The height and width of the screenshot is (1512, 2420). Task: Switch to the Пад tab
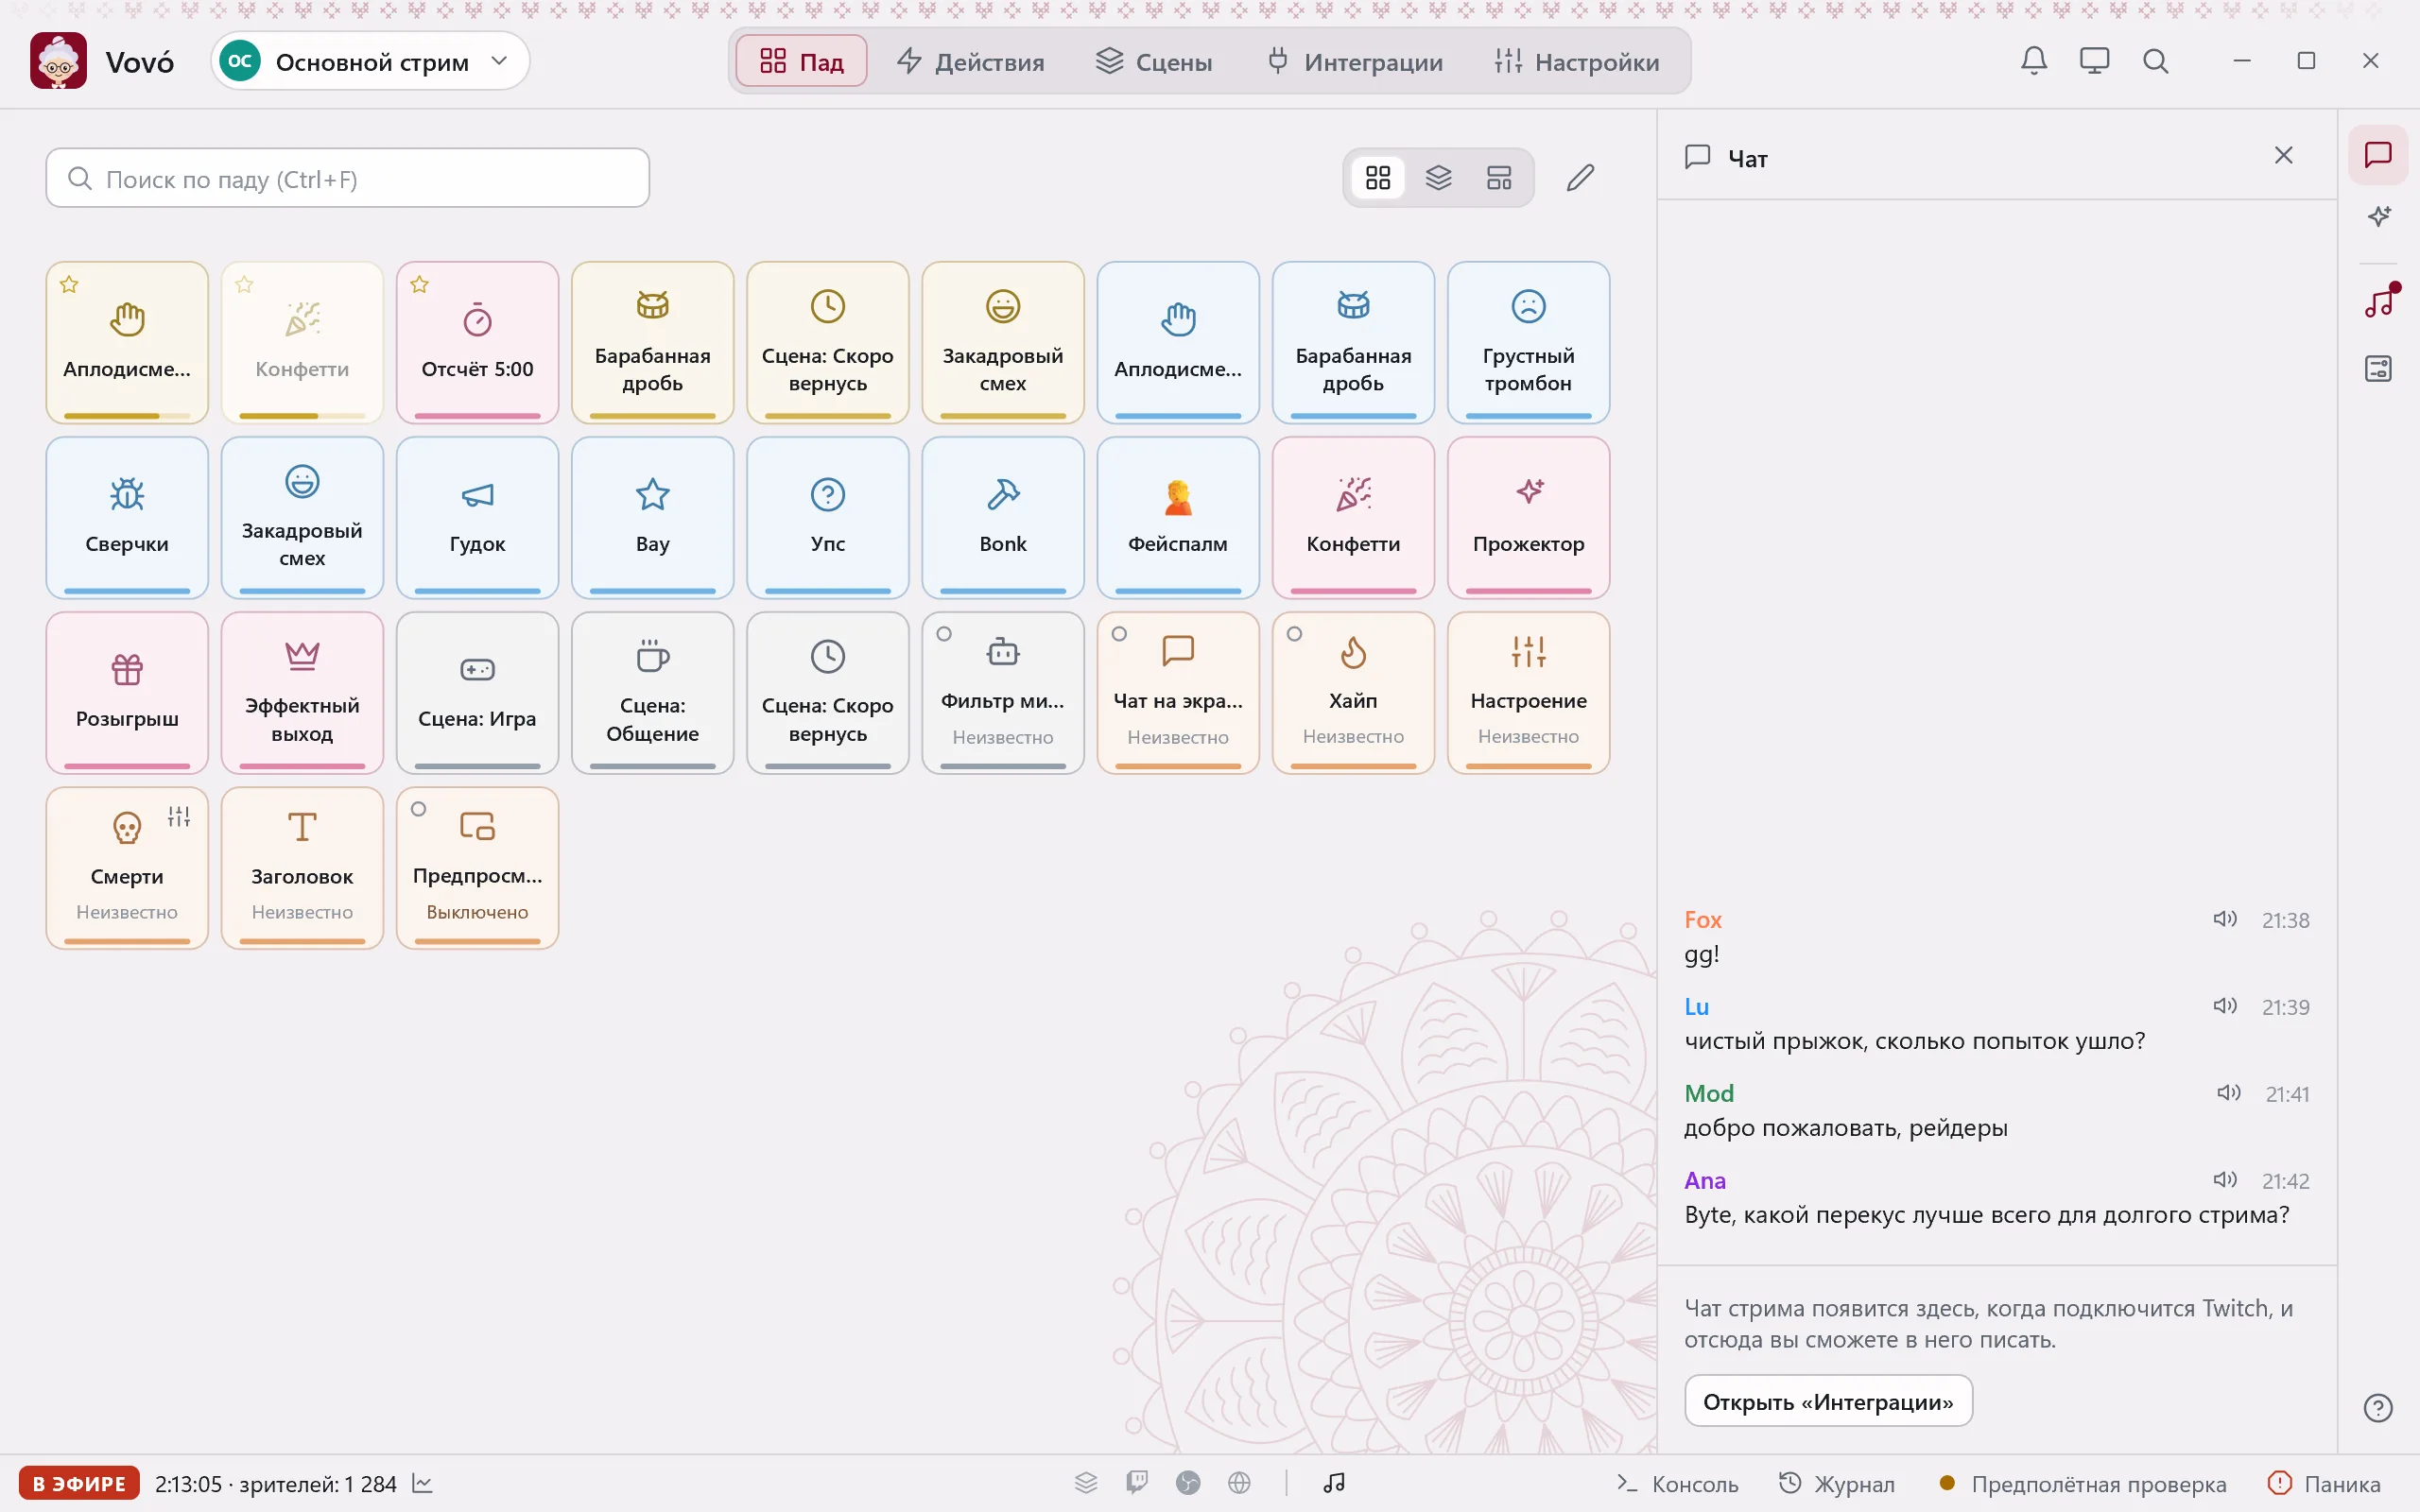(x=801, y=61)
